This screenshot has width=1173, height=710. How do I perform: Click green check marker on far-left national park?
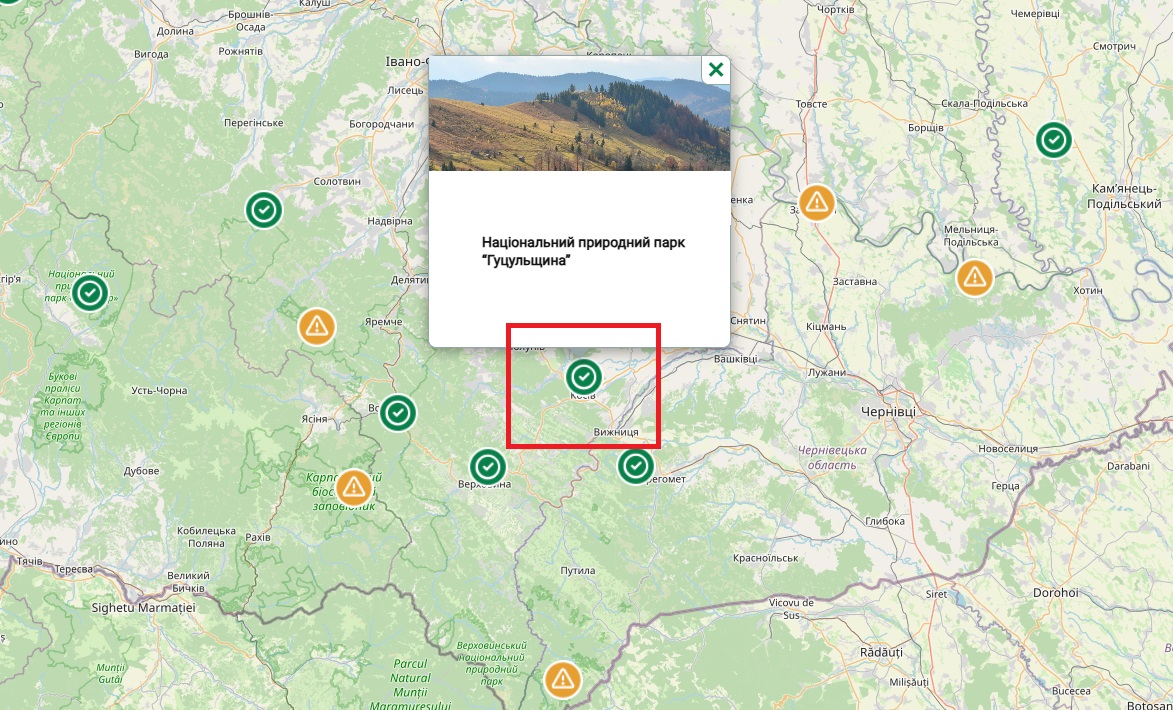coord(90,293)
